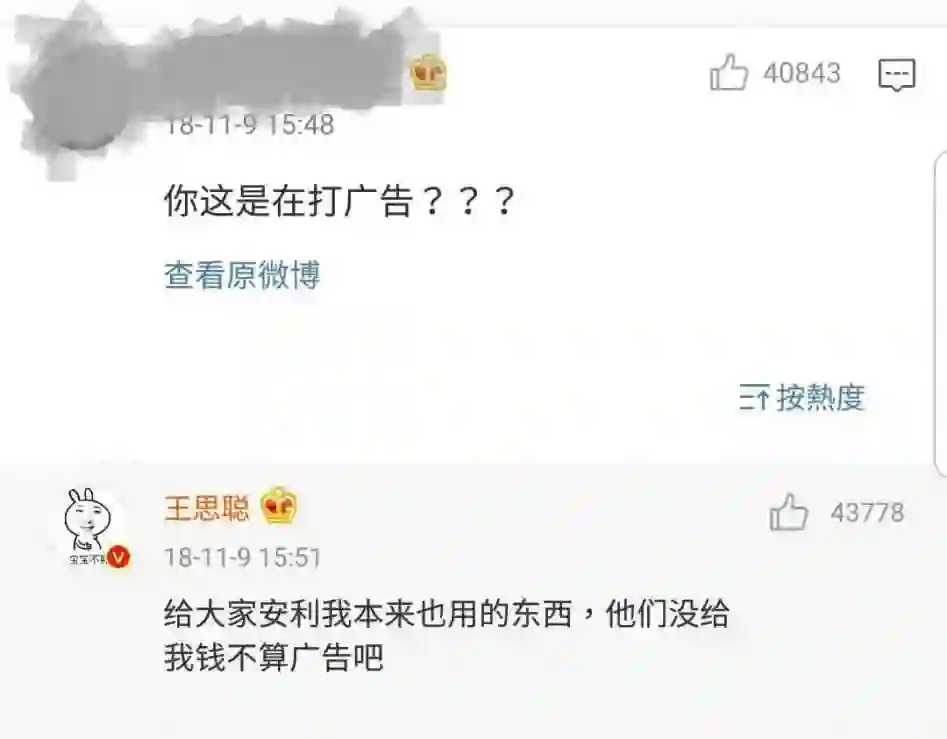
Task: Open 王思聪's rabbit avatar picture
Action: [x=92, y=526]
